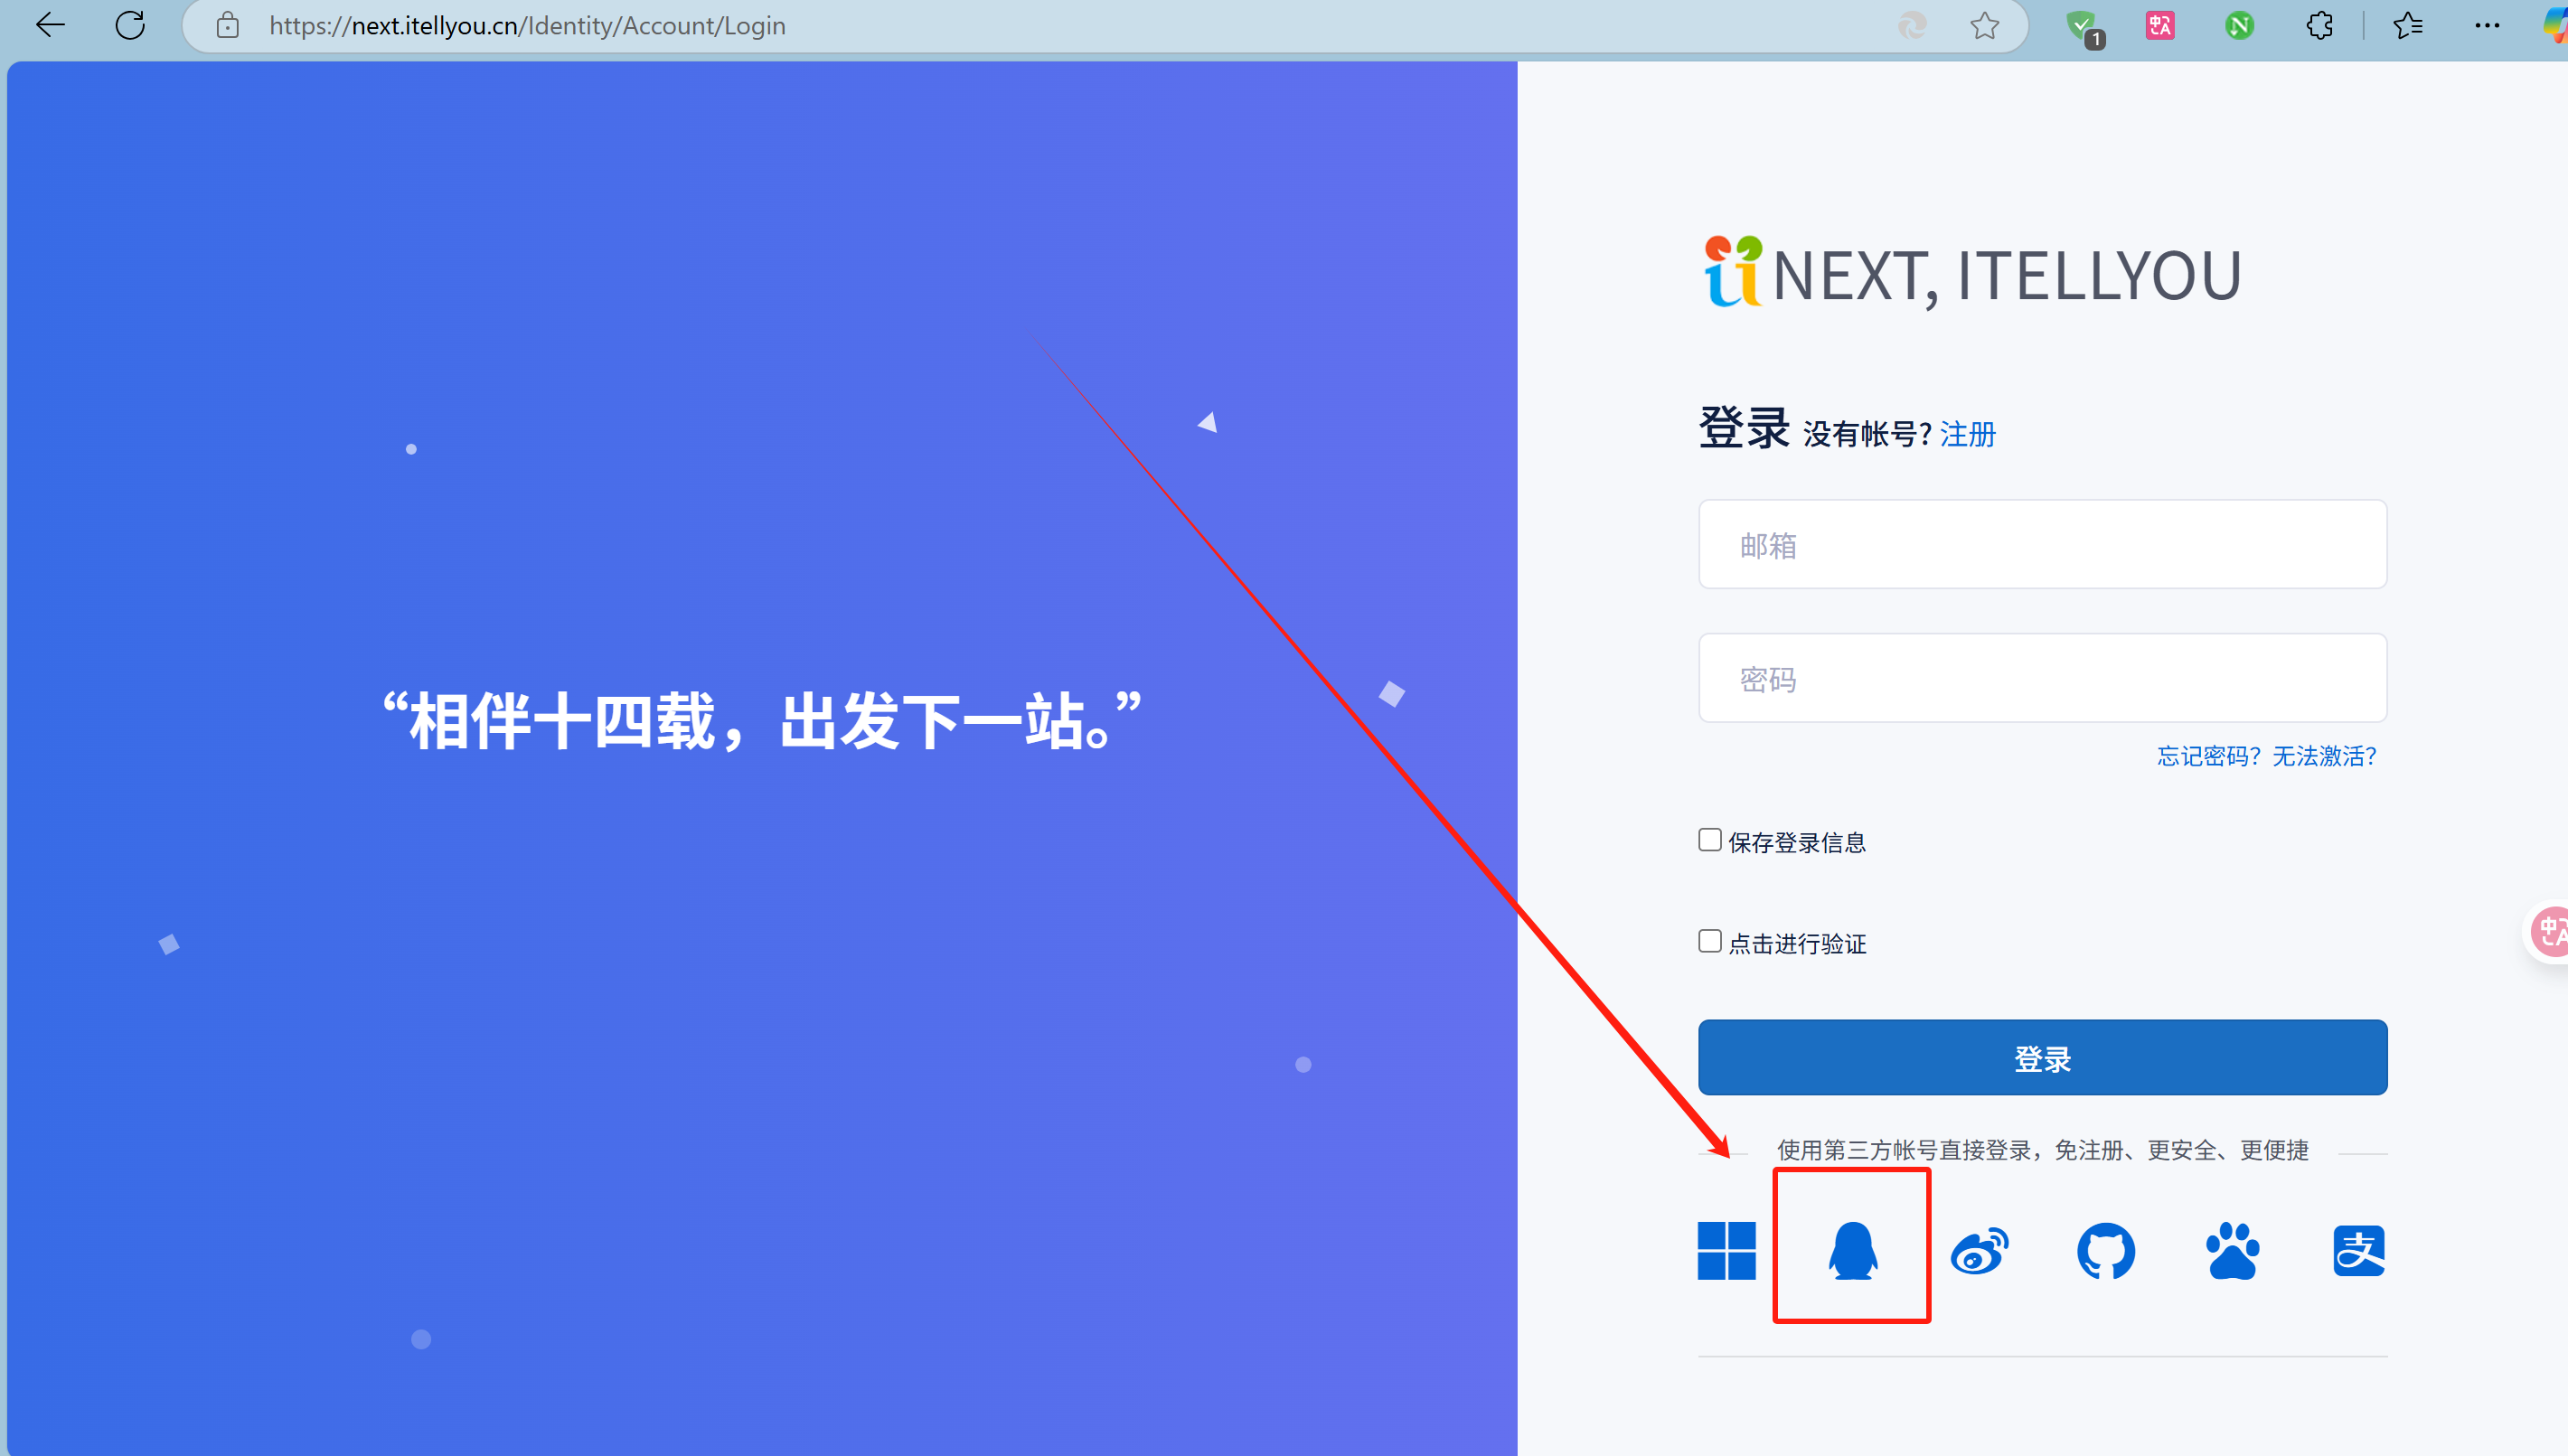2568x1456 pixels.
Task: Focus the 密码 password input field
Action: tap(2042, 679)
